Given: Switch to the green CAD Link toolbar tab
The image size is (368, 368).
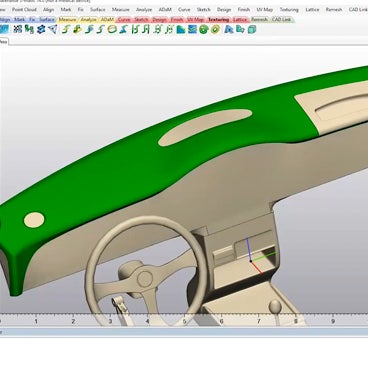Looking at the screenshot, I should tap(281, 20).
